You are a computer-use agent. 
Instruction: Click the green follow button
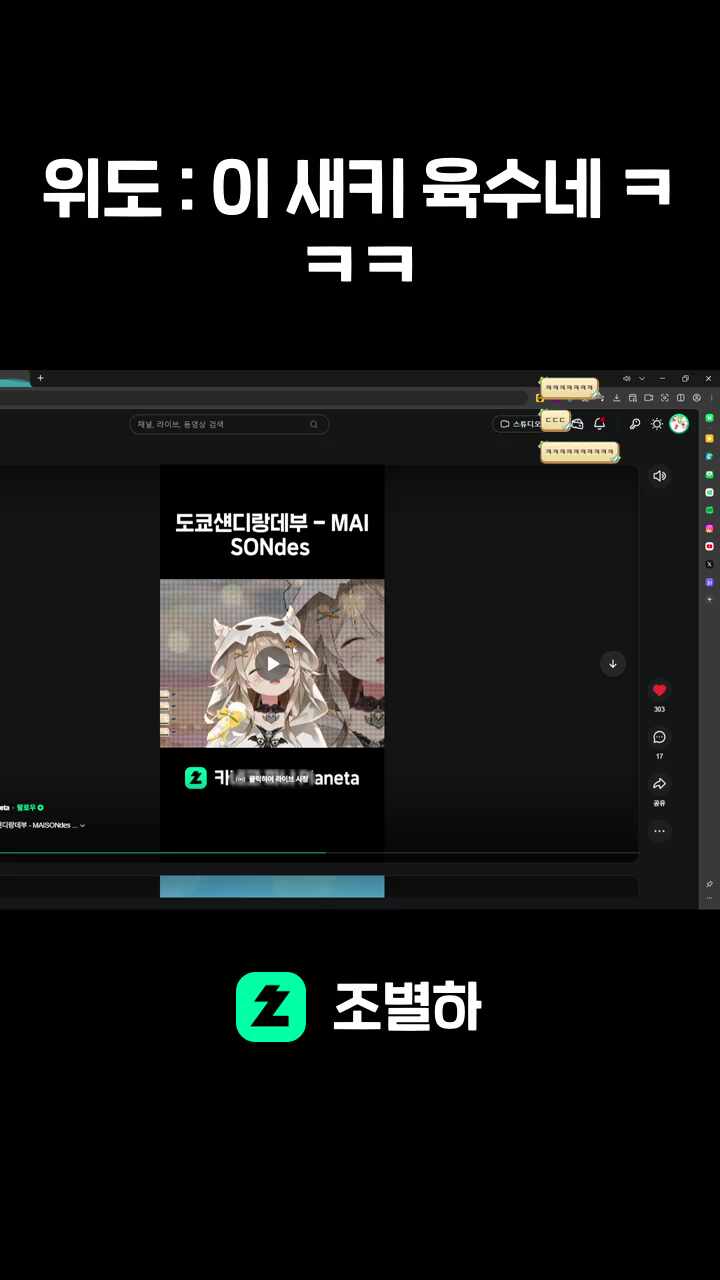point(30,807)
